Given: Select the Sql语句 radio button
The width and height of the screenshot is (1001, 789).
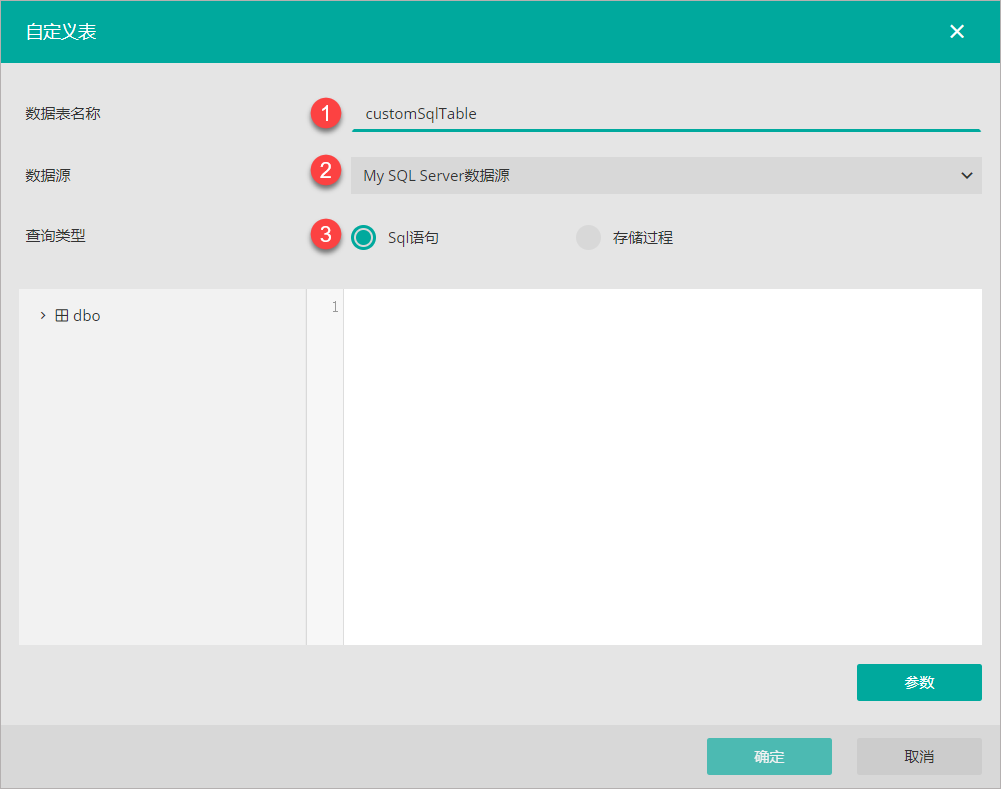Looking at the screenshot, I should pos(364,237).
